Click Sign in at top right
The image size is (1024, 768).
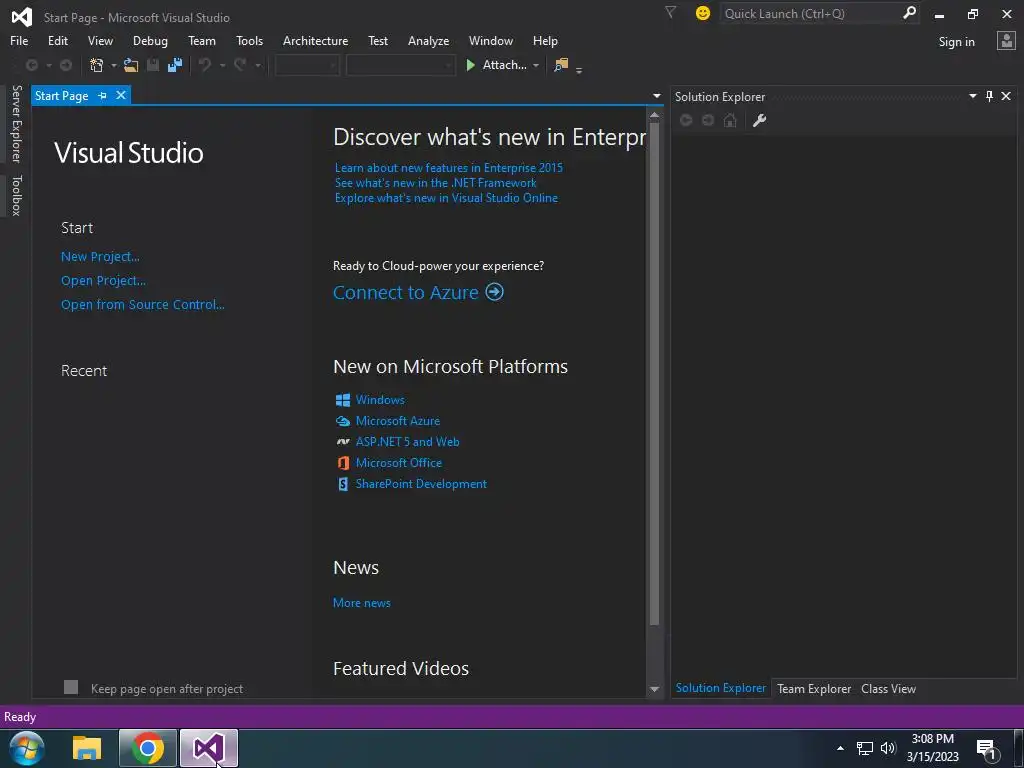pyautogui.click(x=956, y=42)
